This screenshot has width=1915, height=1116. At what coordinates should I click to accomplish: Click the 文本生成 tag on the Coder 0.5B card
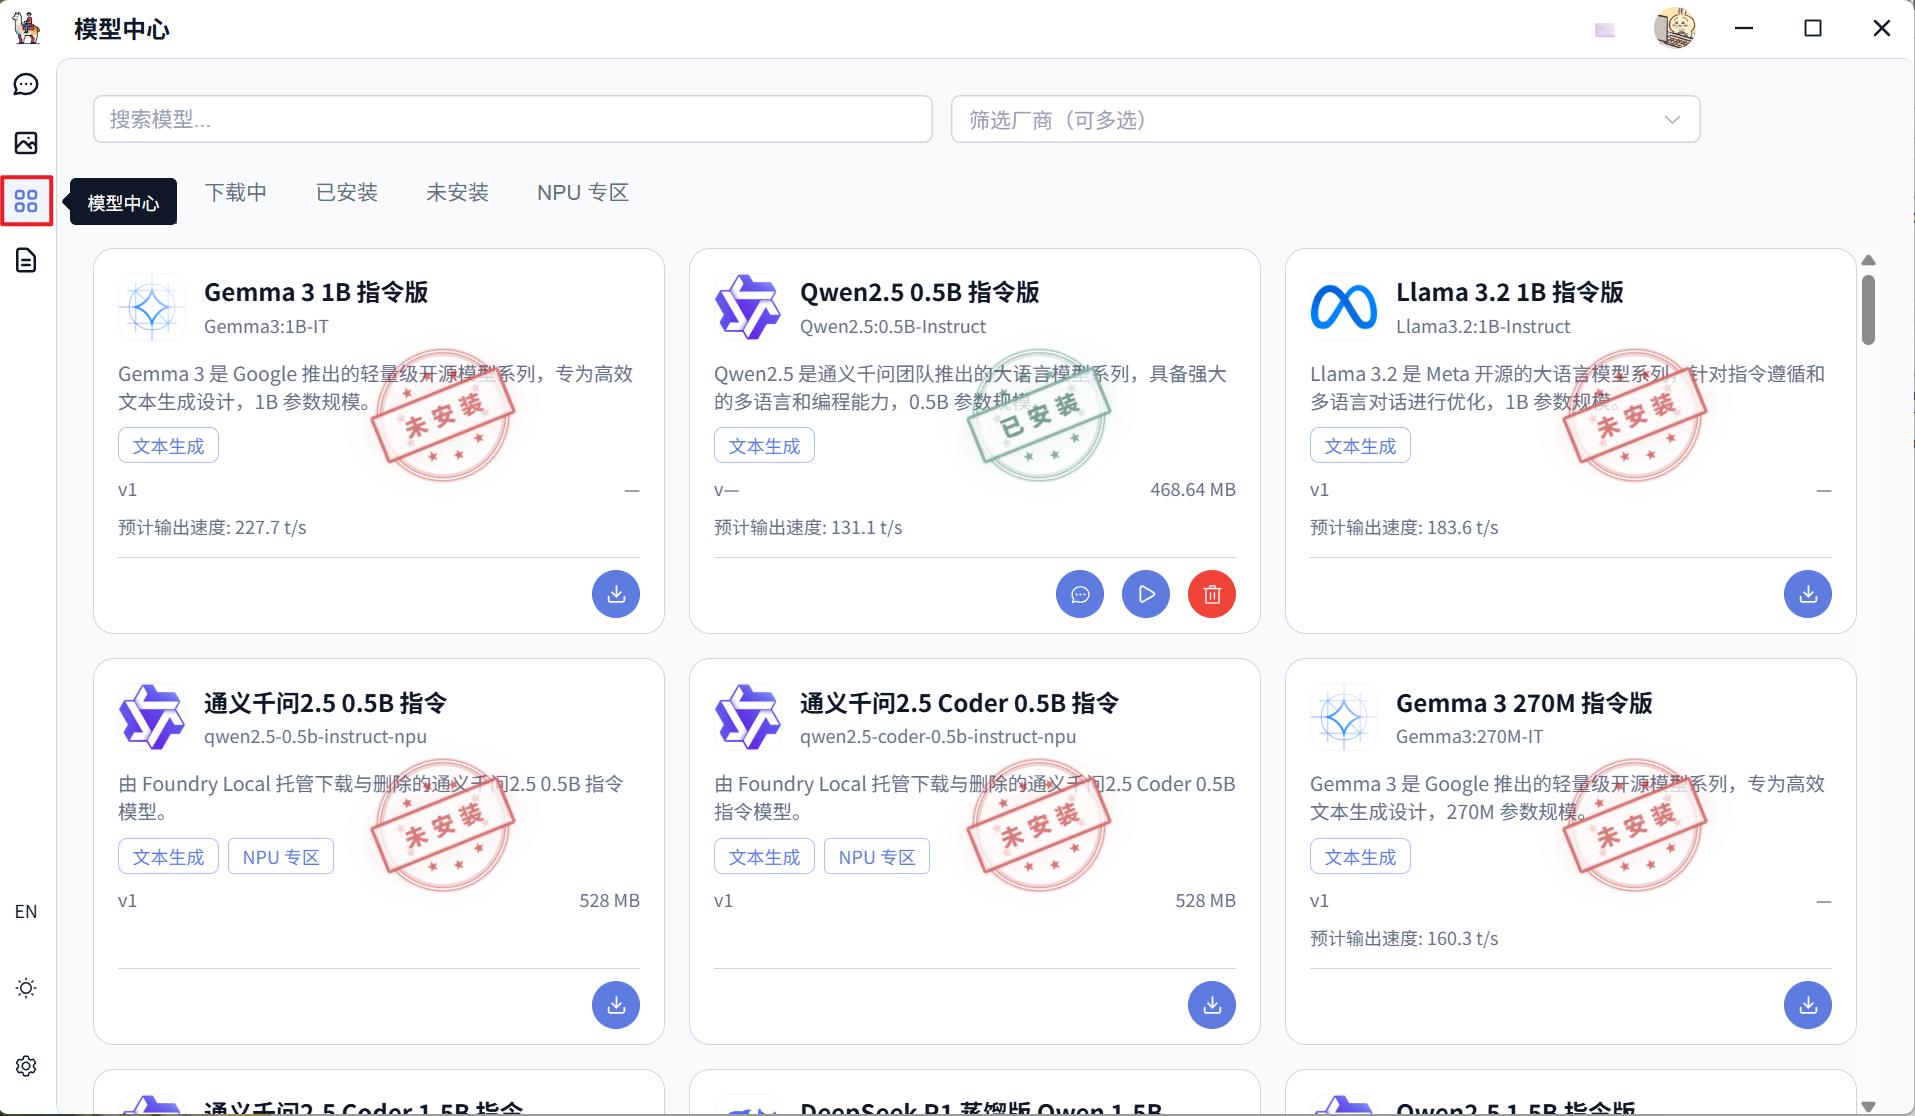pyautogui.click(x=764, y=857)
